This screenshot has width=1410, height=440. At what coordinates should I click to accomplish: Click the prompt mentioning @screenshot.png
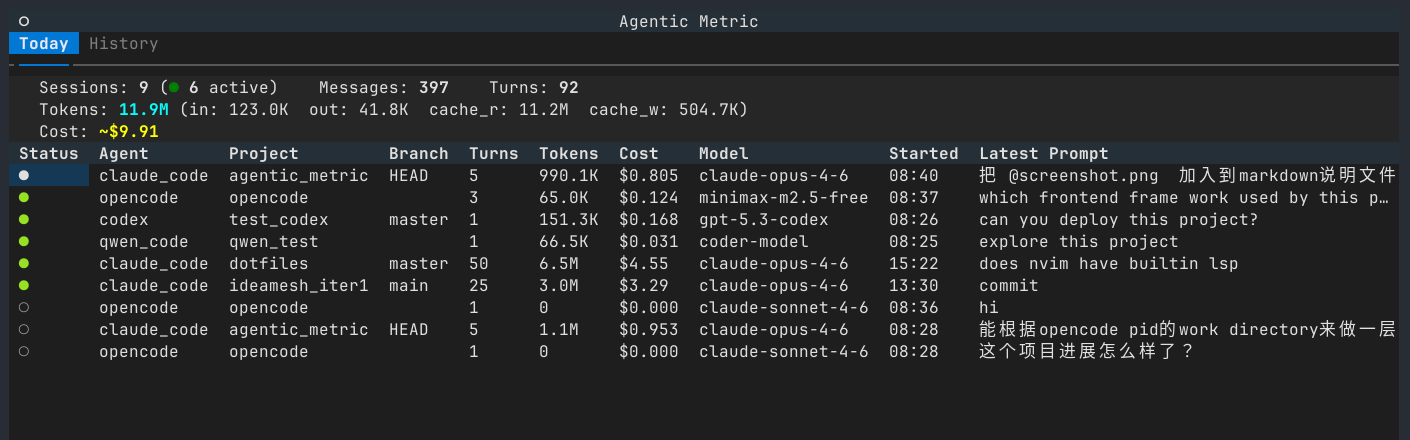click(x=1187, y=175)
